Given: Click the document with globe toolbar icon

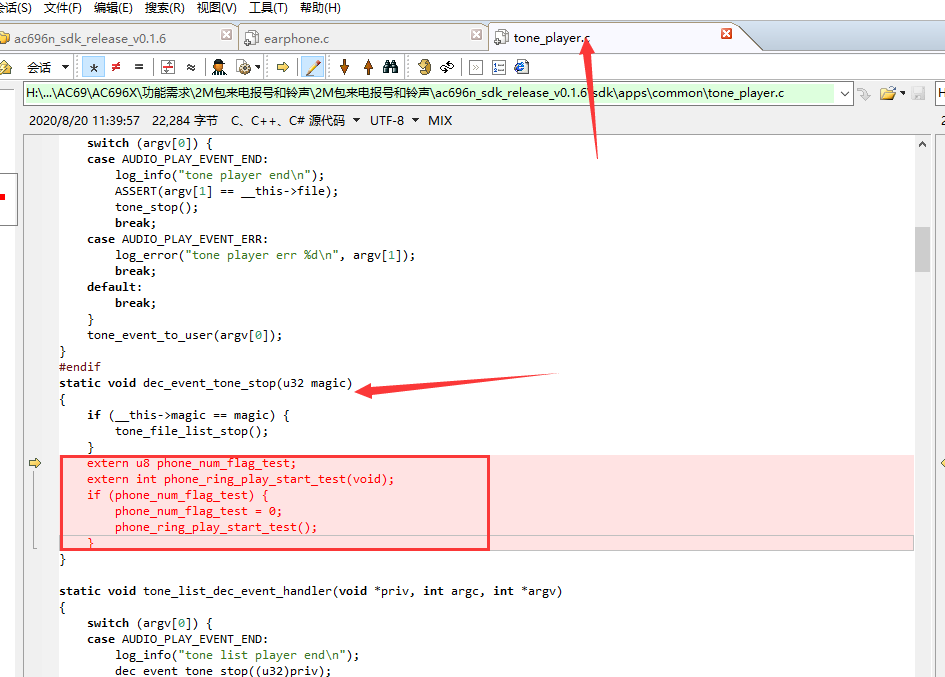Looking at the screenshot, I should point(522,67).
